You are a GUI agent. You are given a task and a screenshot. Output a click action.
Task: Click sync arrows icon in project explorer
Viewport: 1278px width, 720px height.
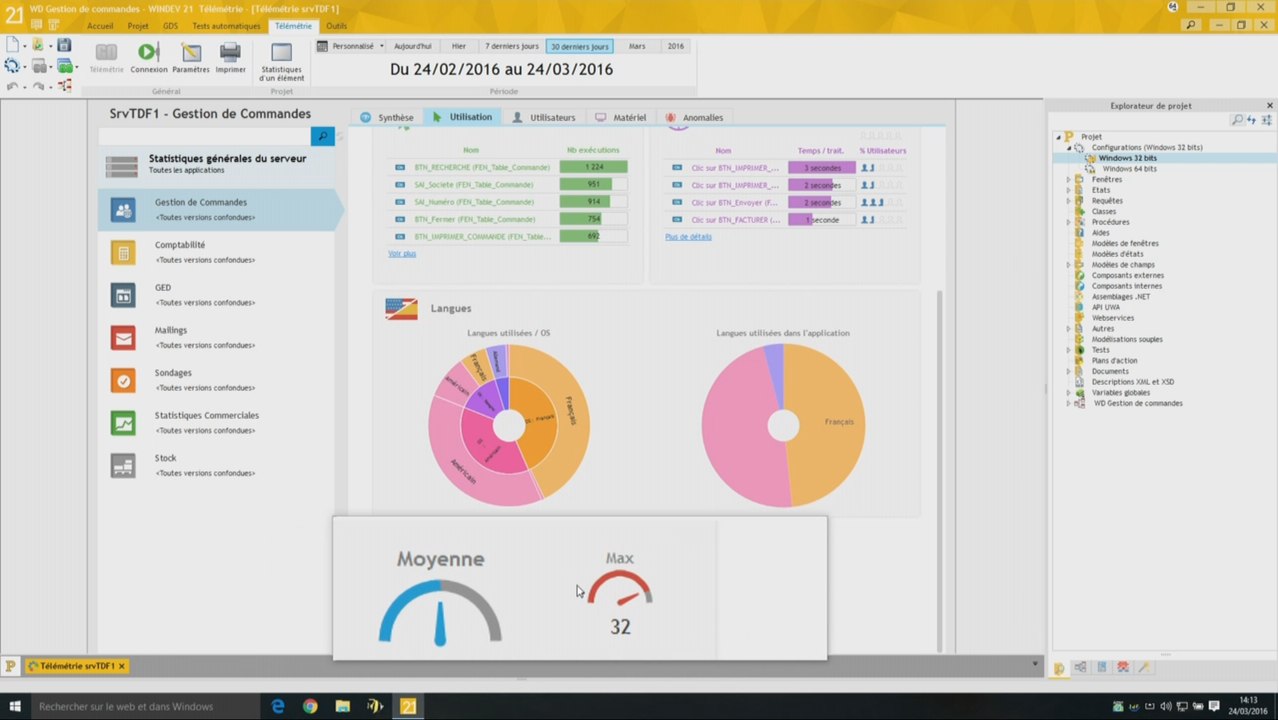pyautogui.click(x=1251, y=120)
